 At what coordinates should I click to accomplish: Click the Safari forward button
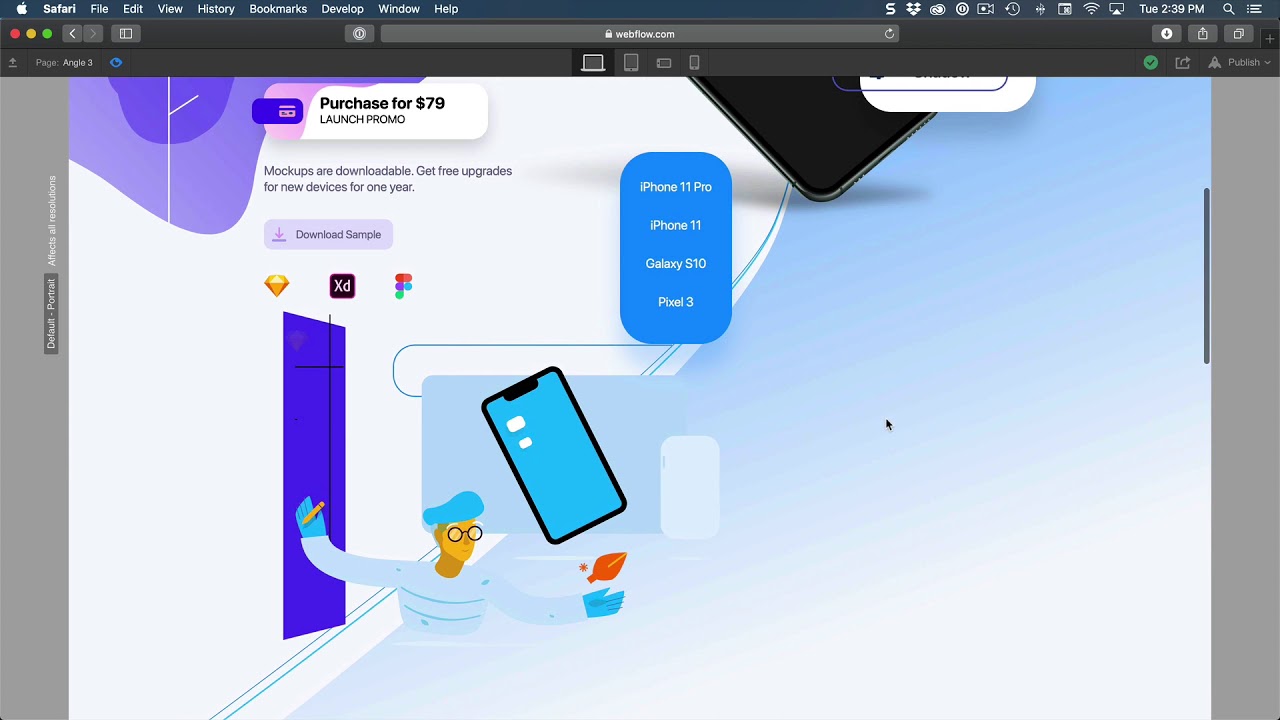(93, 33)
